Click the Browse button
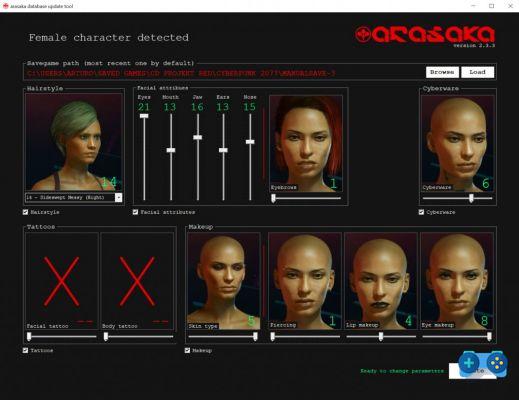Screen dimensions: 519x400 pos(442,72)
